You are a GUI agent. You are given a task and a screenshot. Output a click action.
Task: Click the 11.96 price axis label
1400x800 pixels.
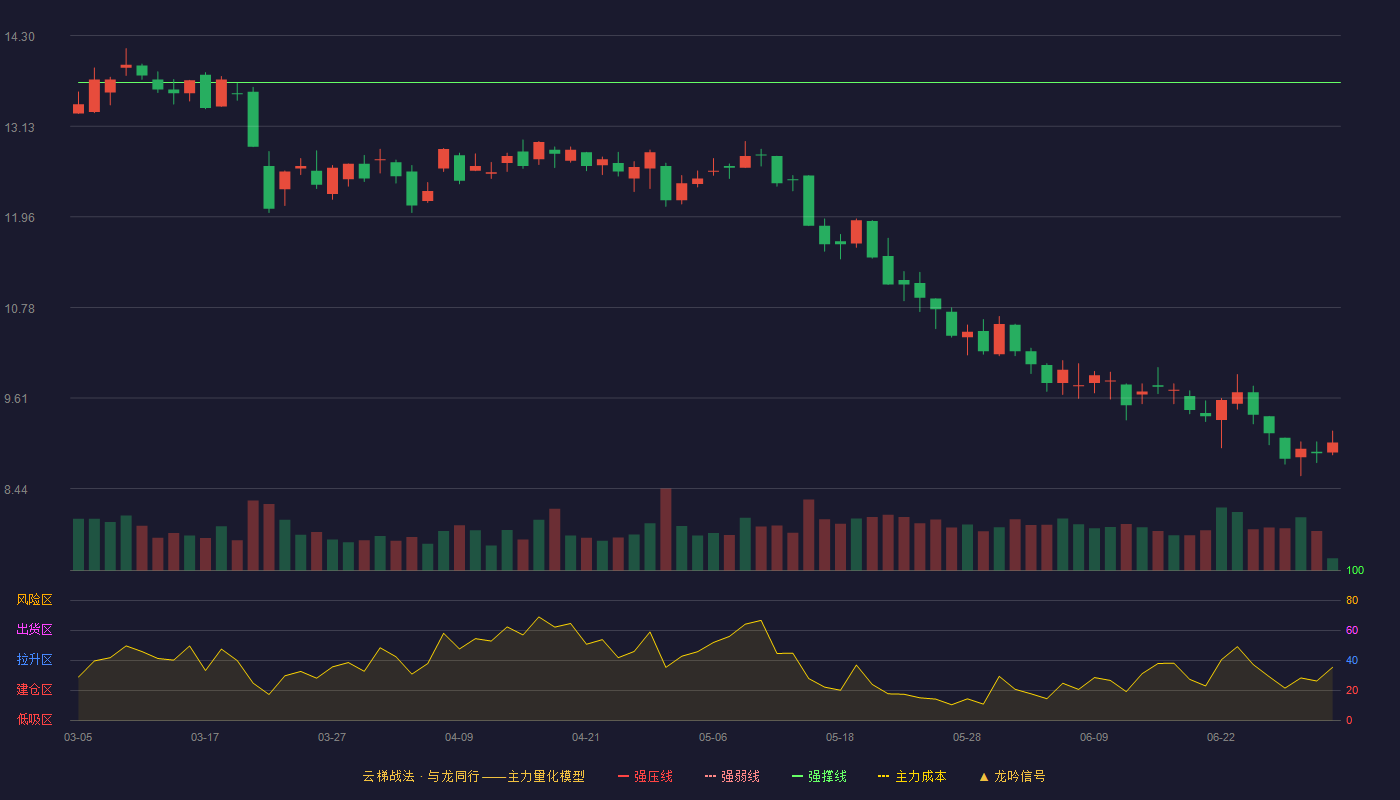click(20, 218)
